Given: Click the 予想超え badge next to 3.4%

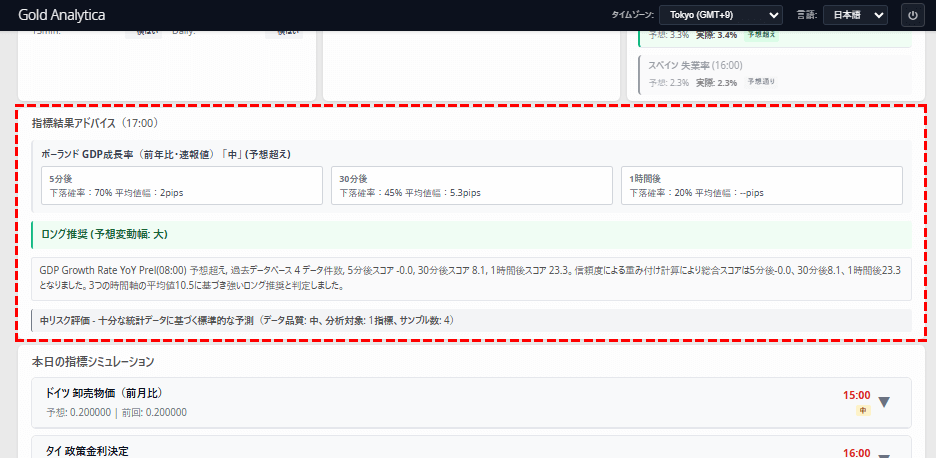Looking at the screenshot, I should click(x=762, y=35).
